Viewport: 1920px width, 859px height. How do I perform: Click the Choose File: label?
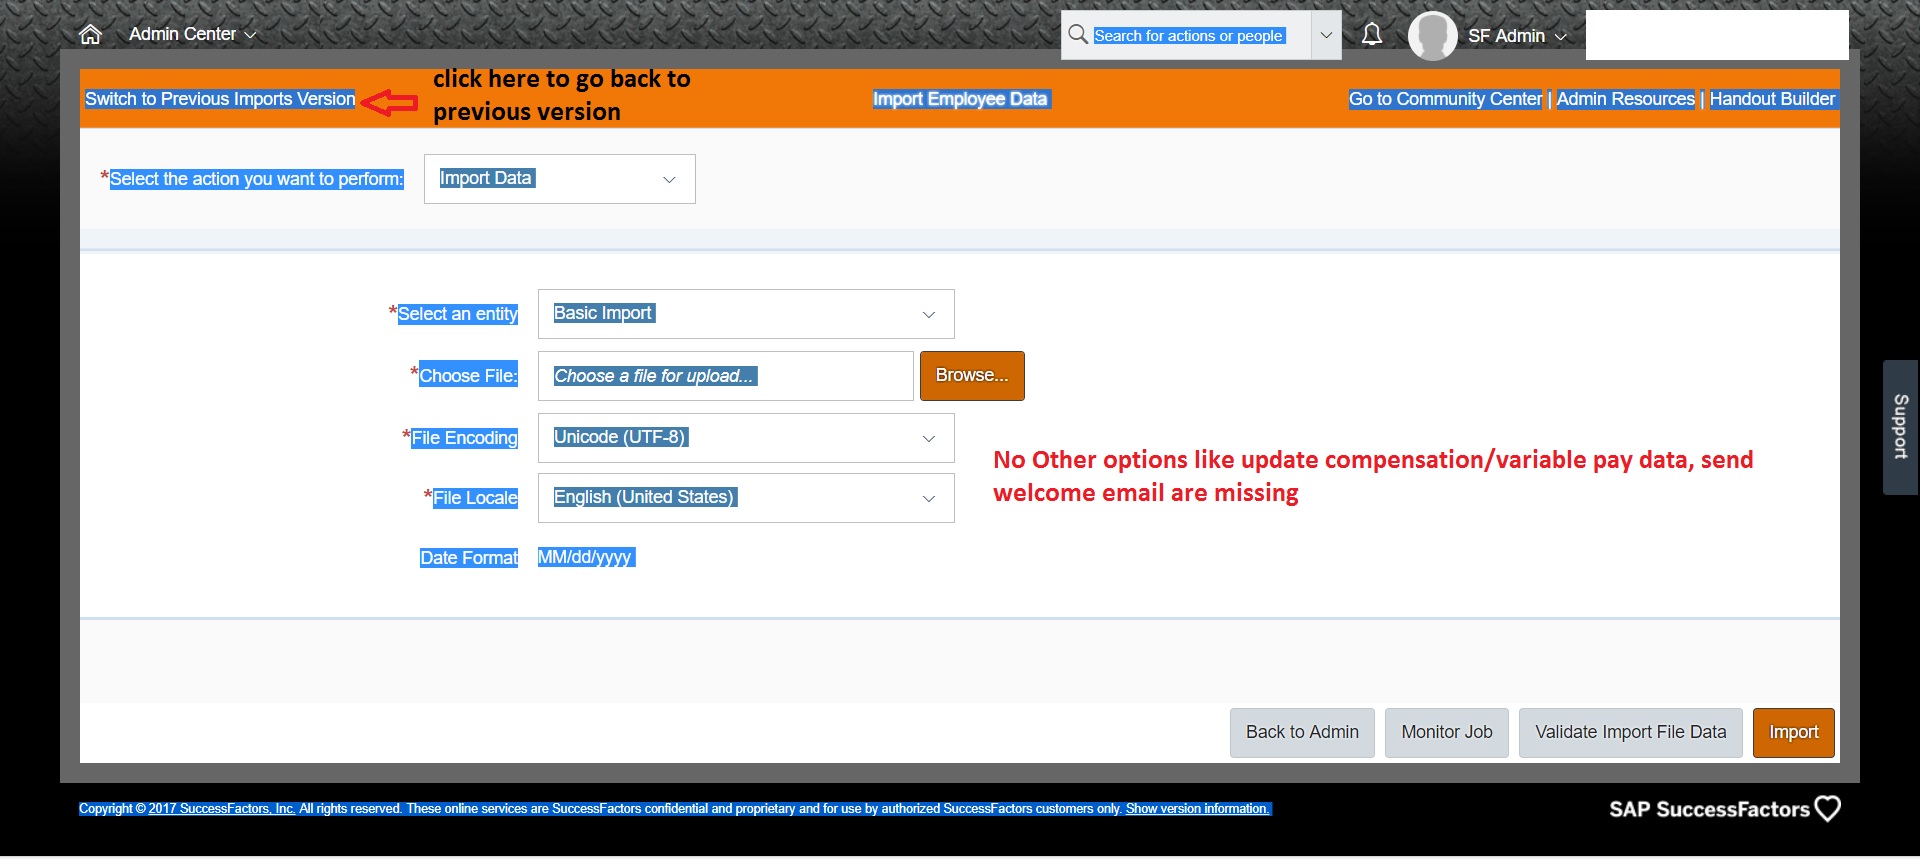tap(468, 376)
